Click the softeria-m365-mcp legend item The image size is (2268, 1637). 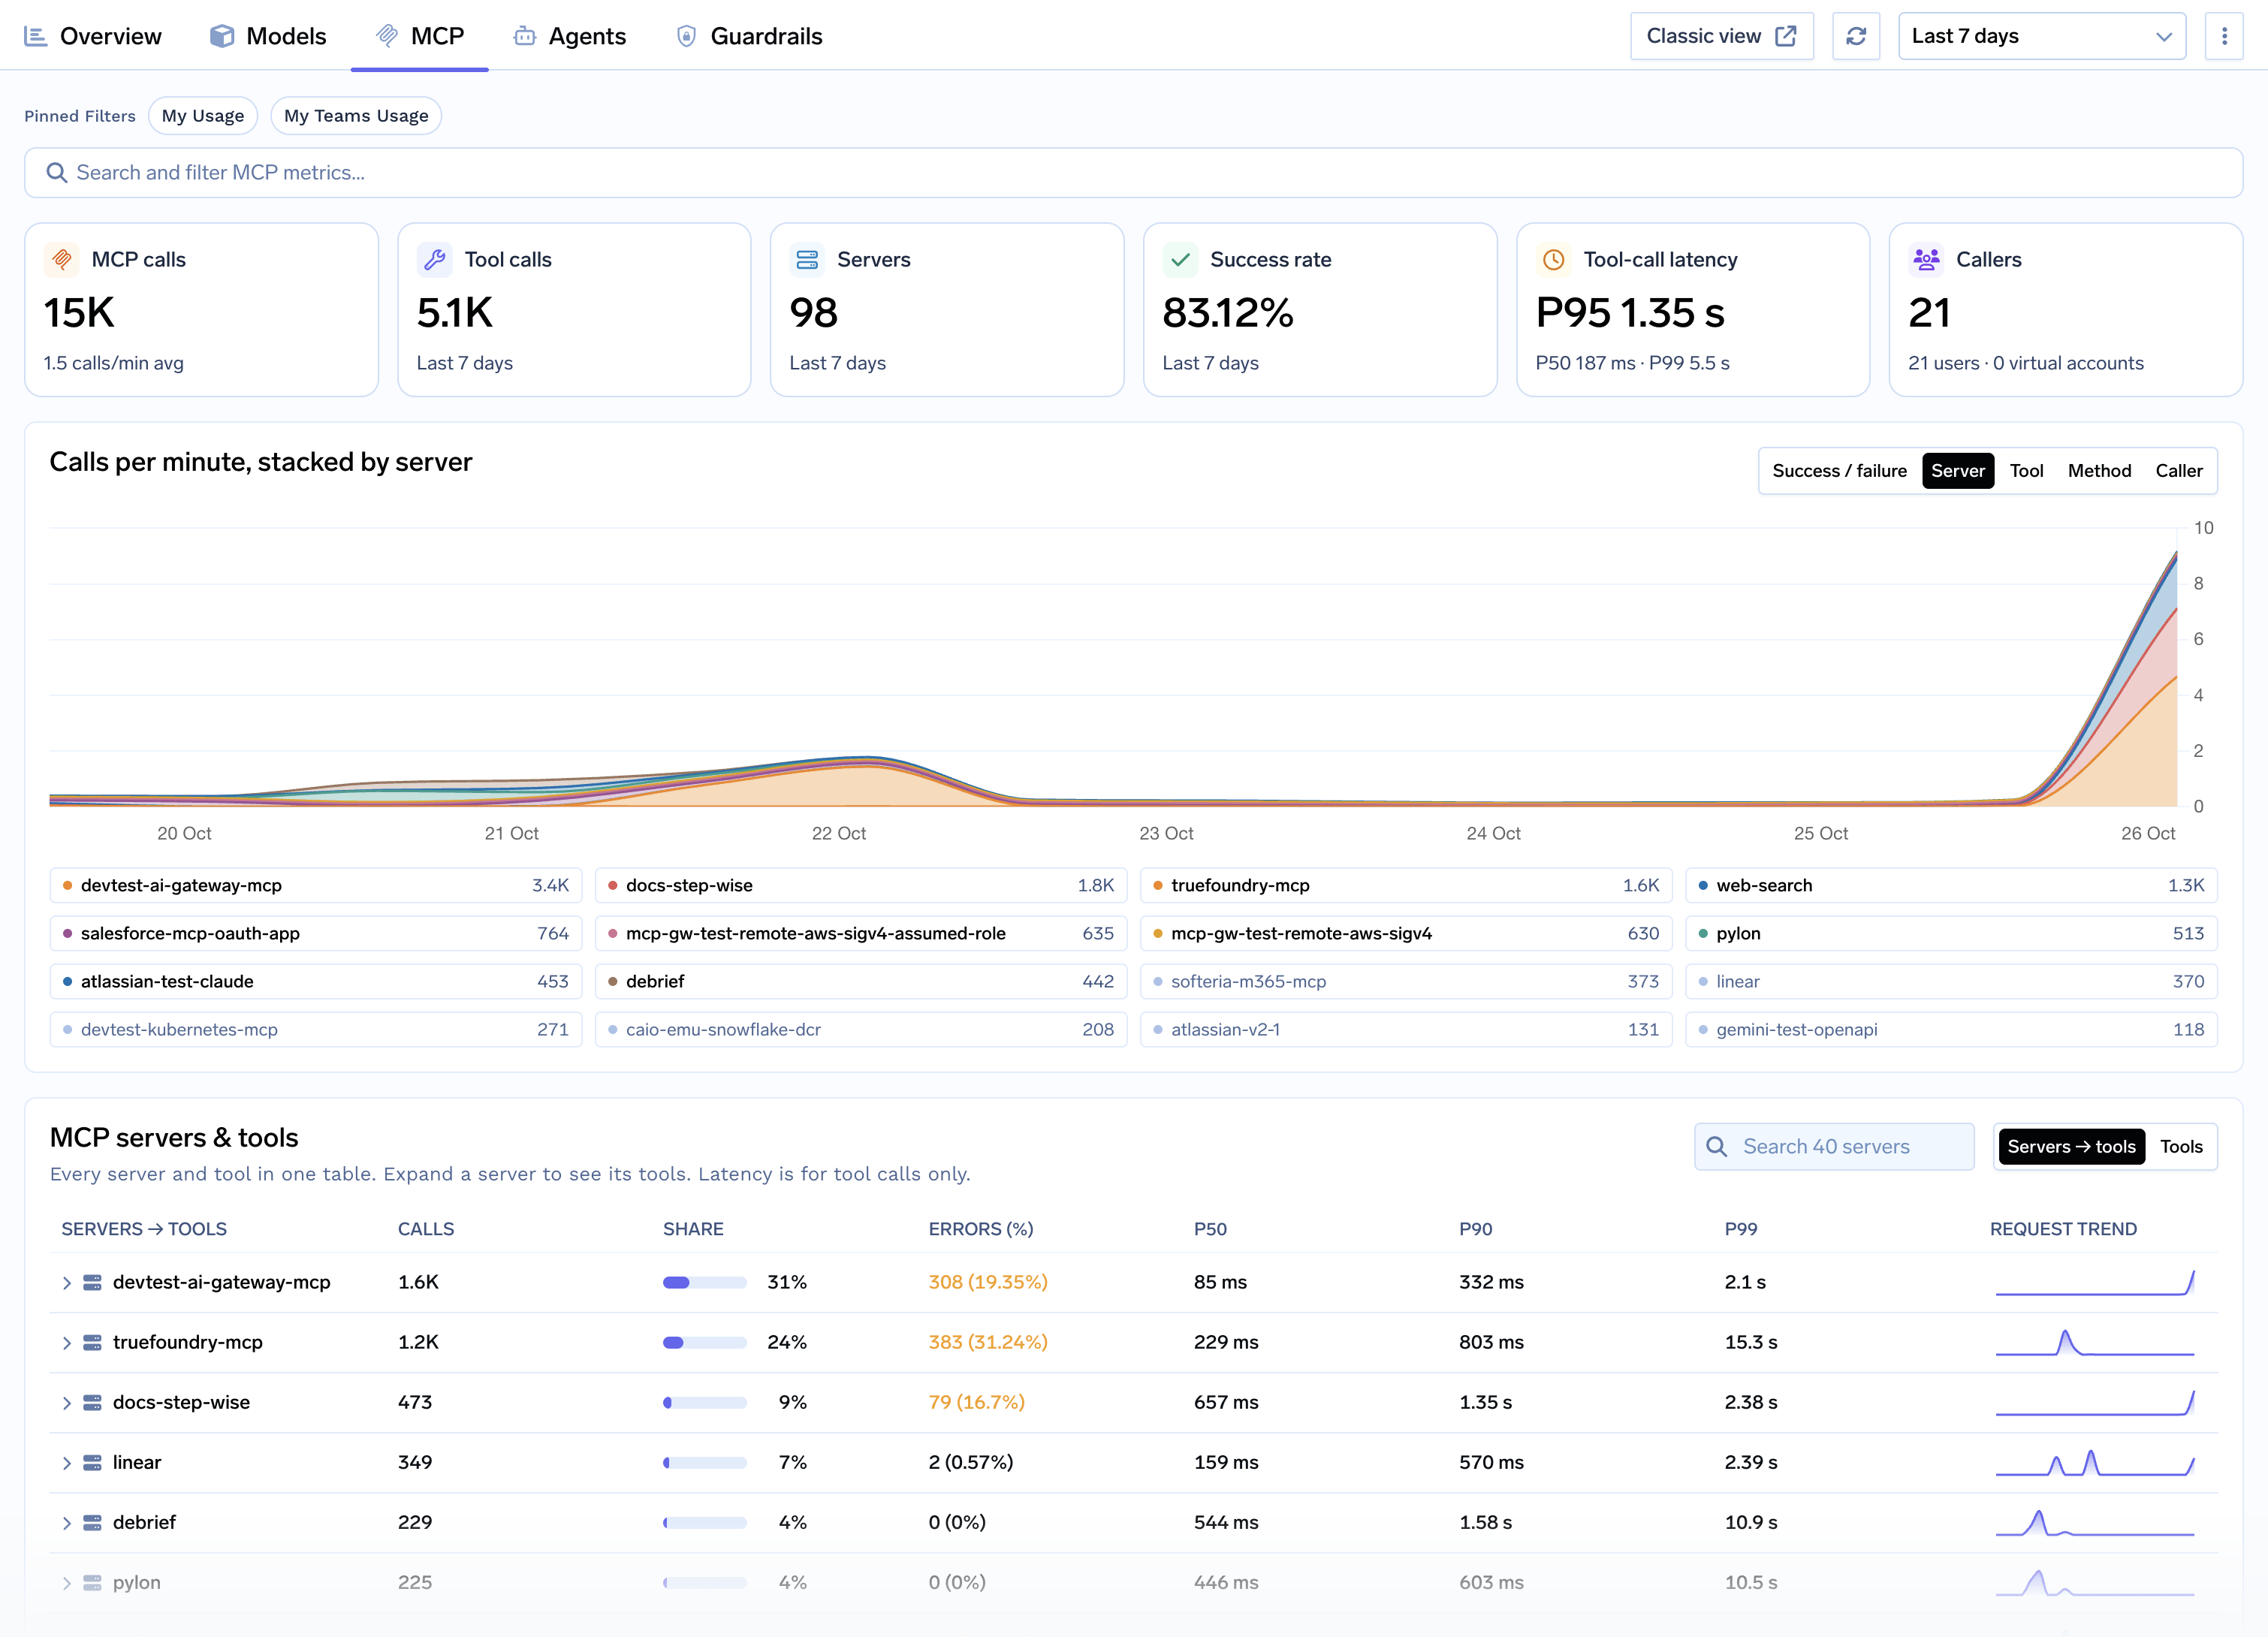pyautogui.click(x=1406, y=981)
